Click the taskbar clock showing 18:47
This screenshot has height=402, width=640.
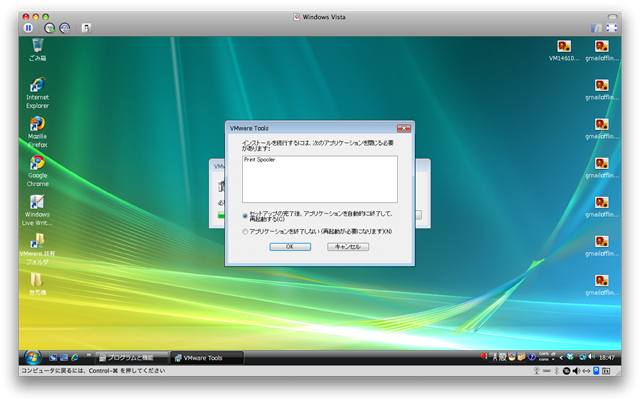[x=607, y=358]
